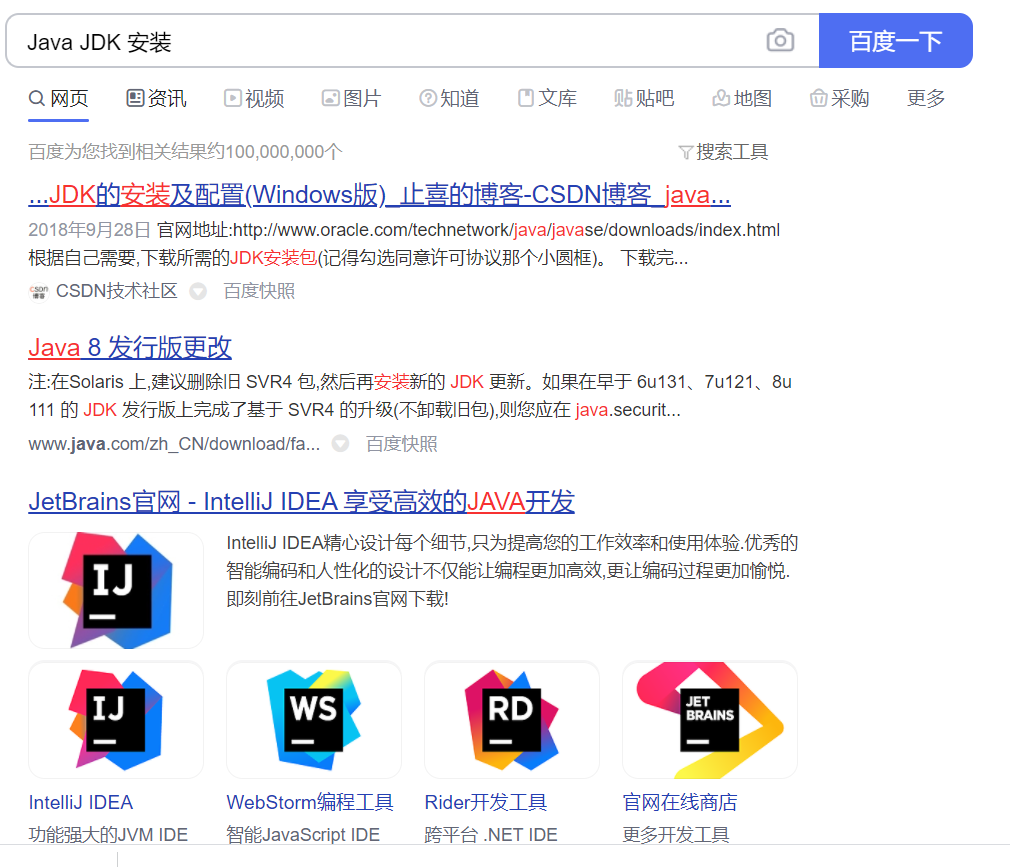Expand the dropdown arrow beside CSDN技术社区
The image size is (1010, 867).
click(x=198, y=292)
